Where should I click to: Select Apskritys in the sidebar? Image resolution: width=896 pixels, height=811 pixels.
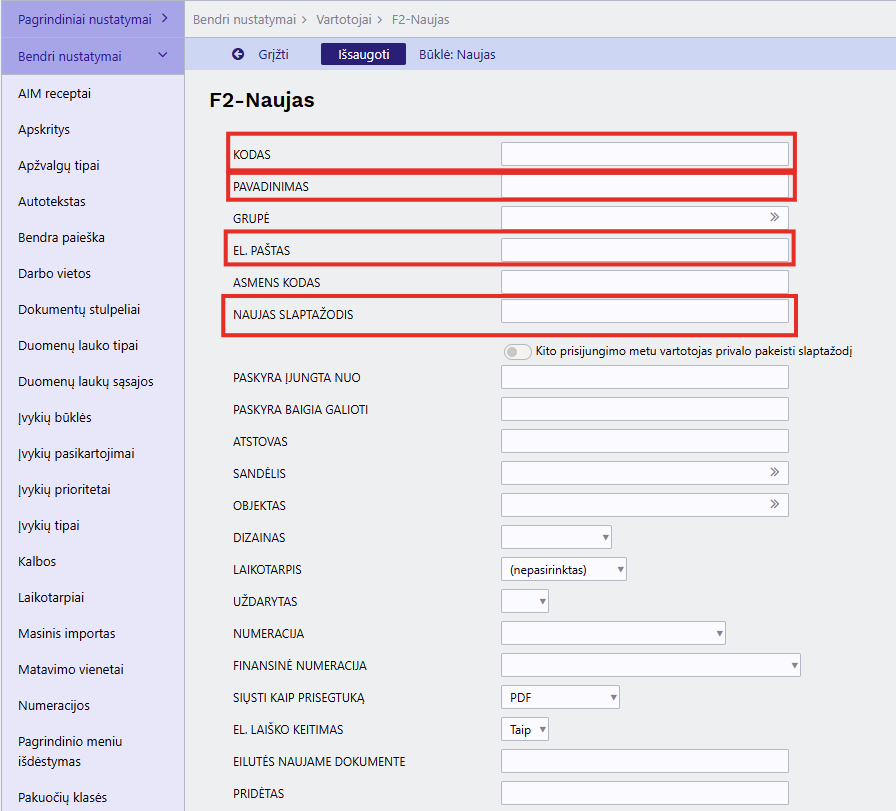coord(44,130)
